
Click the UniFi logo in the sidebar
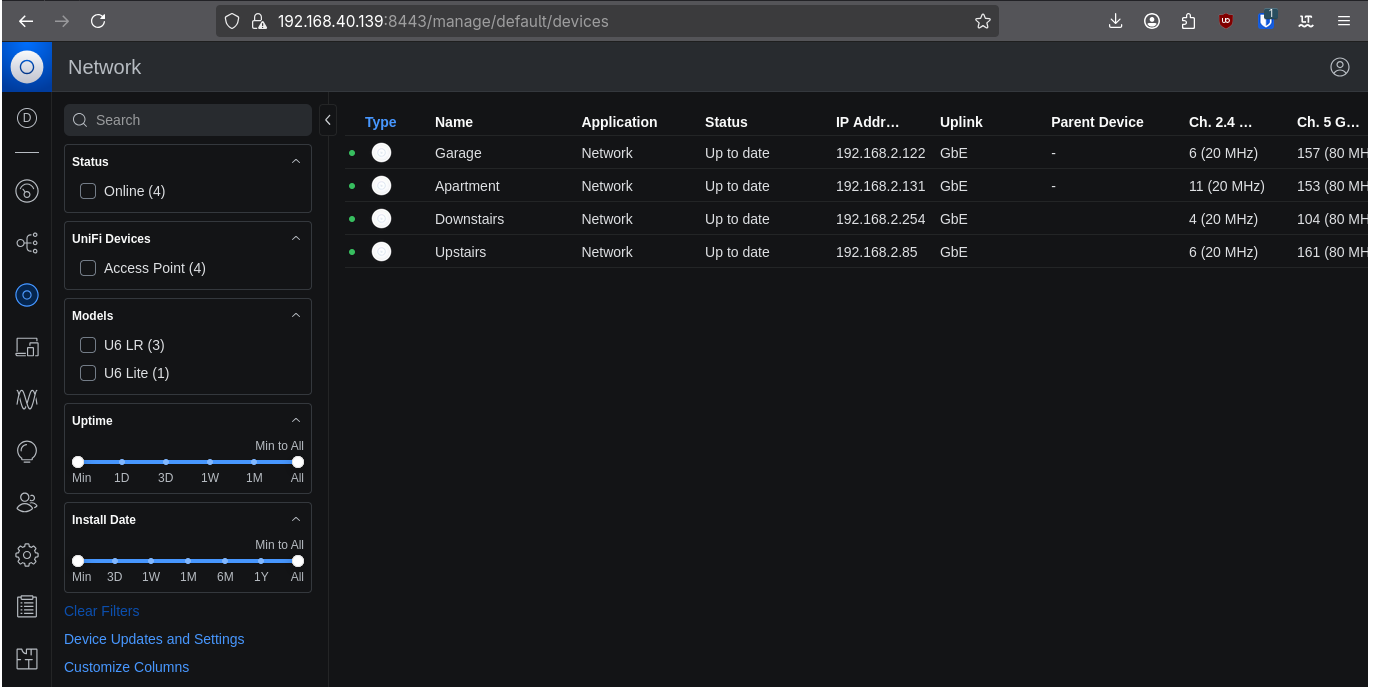pyautogui.click(x=27, y=67)
